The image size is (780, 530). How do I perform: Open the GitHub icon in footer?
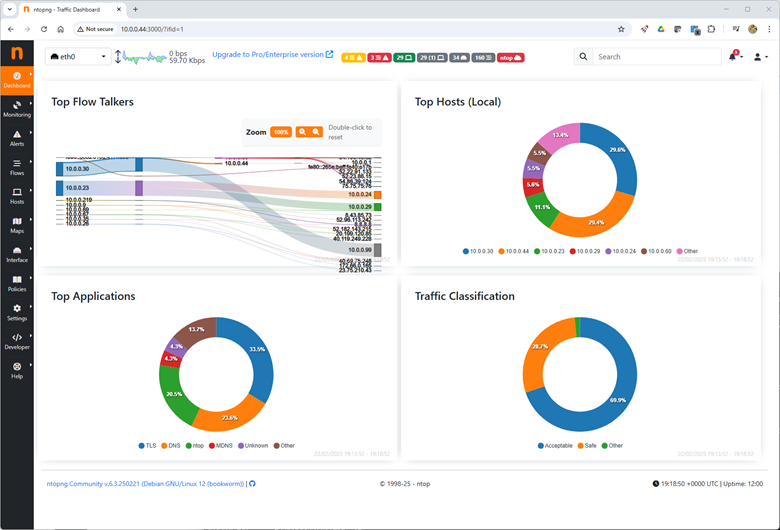pyautogui.click(x=252, y=484)
